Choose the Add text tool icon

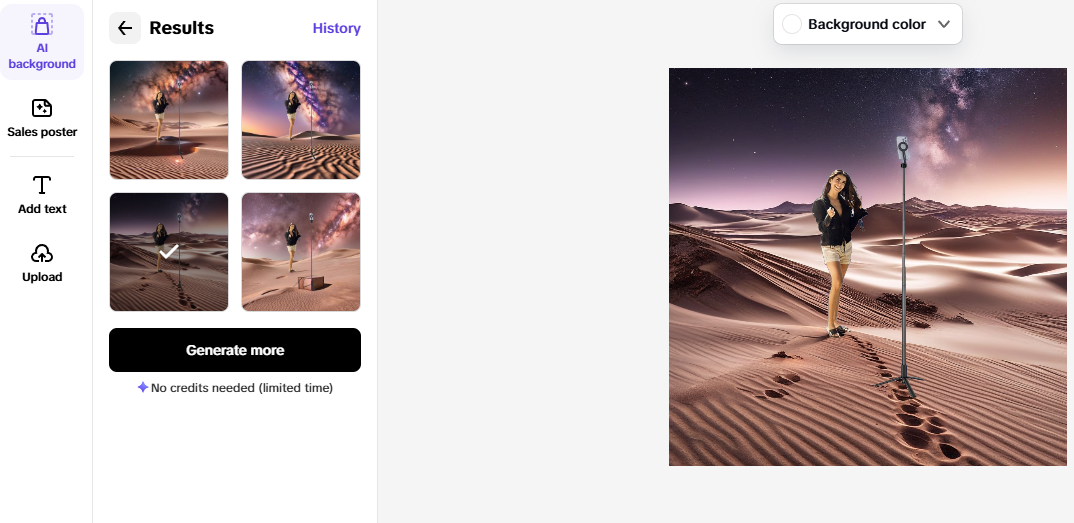42,185
